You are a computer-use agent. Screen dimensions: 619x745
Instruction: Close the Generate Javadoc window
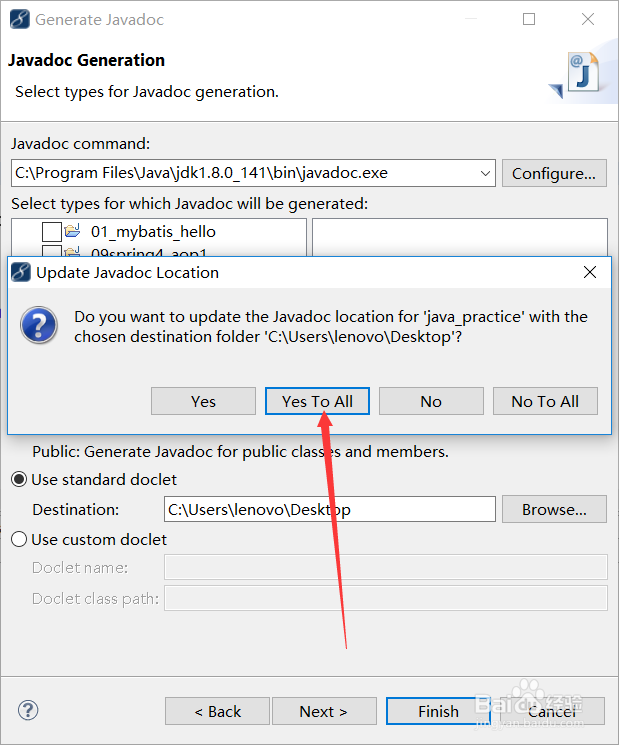(588, 19)
